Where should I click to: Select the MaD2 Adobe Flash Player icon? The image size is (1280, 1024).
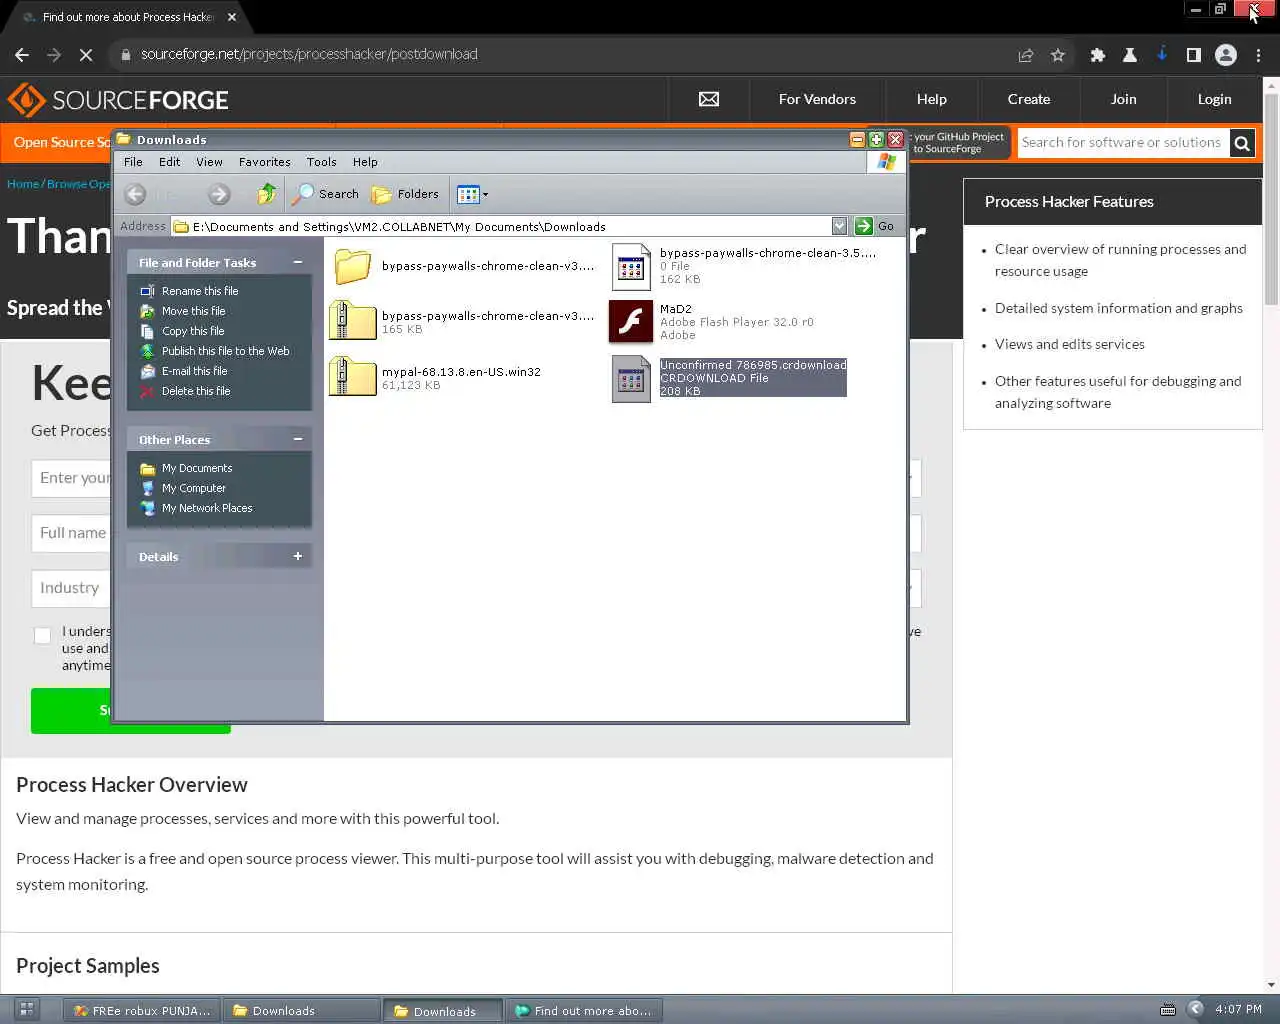click(x=631, y=321)
